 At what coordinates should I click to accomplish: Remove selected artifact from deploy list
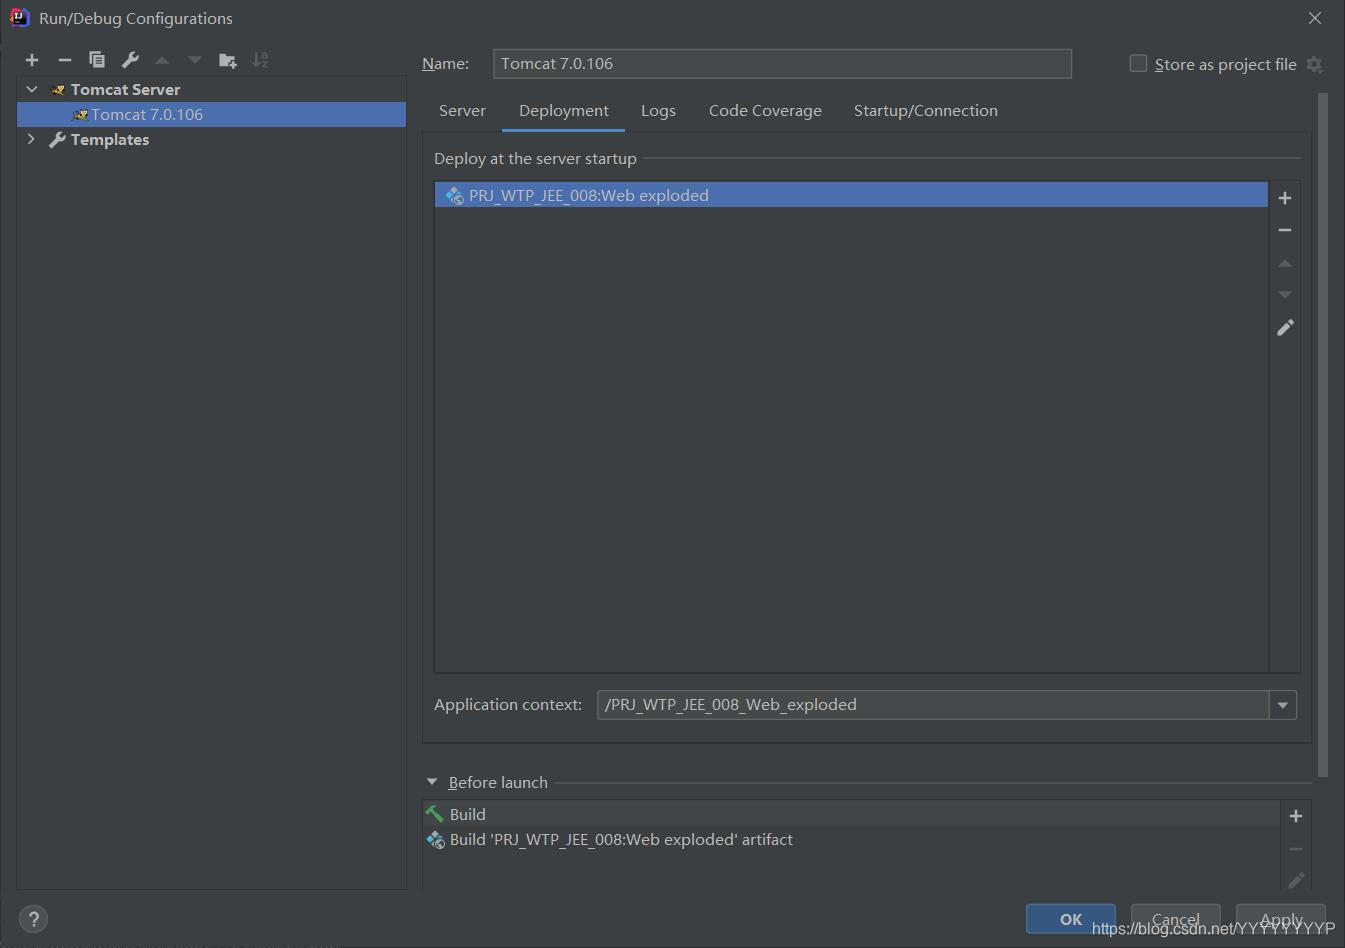[x=1285, y=230]
